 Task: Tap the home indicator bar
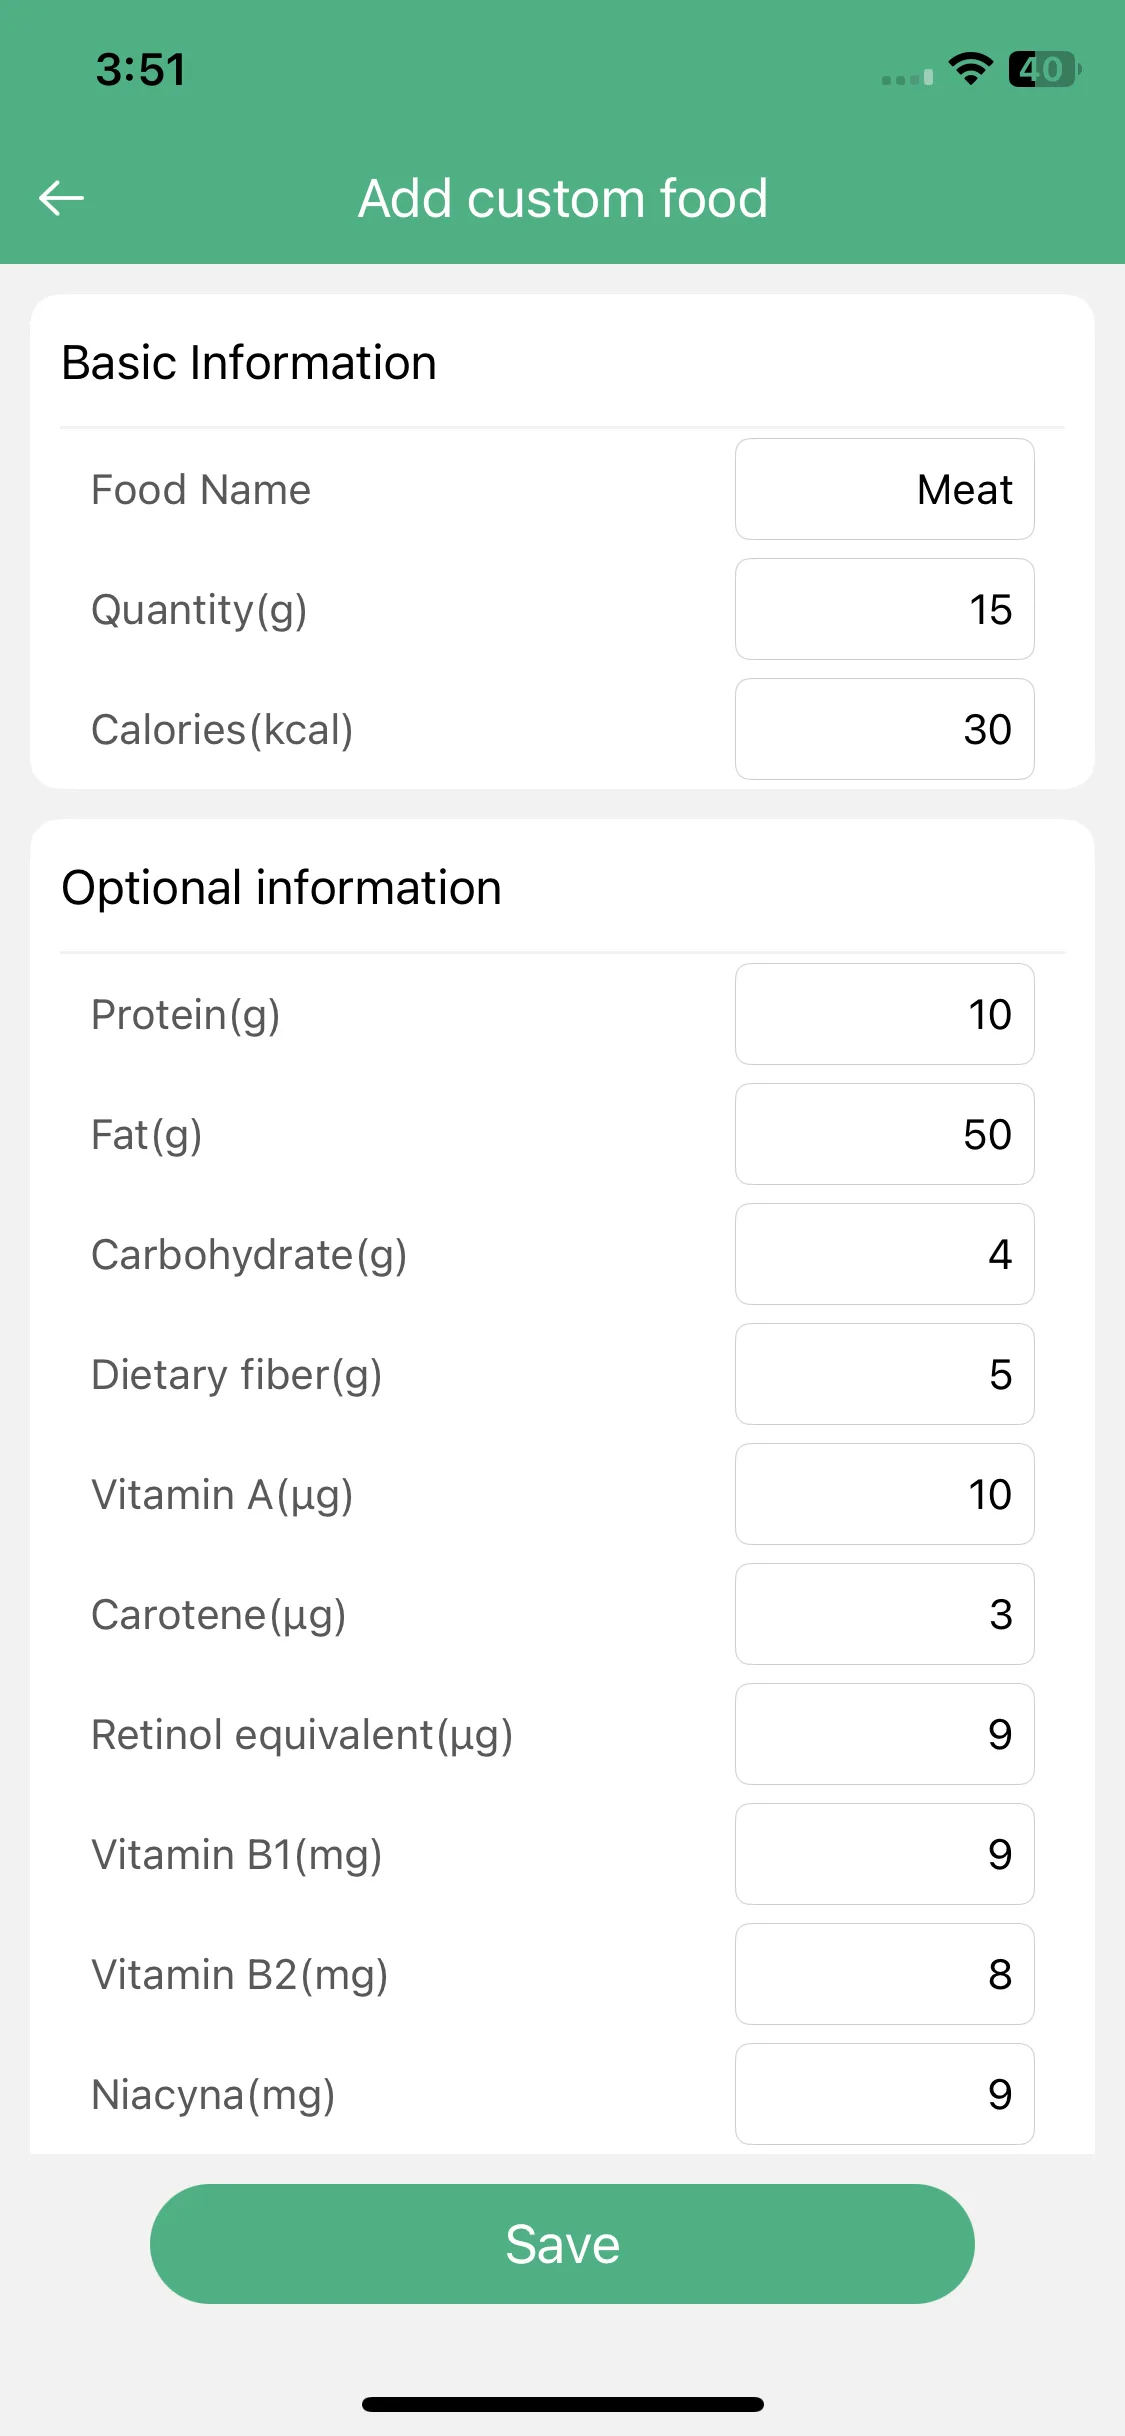[563, 2404]
